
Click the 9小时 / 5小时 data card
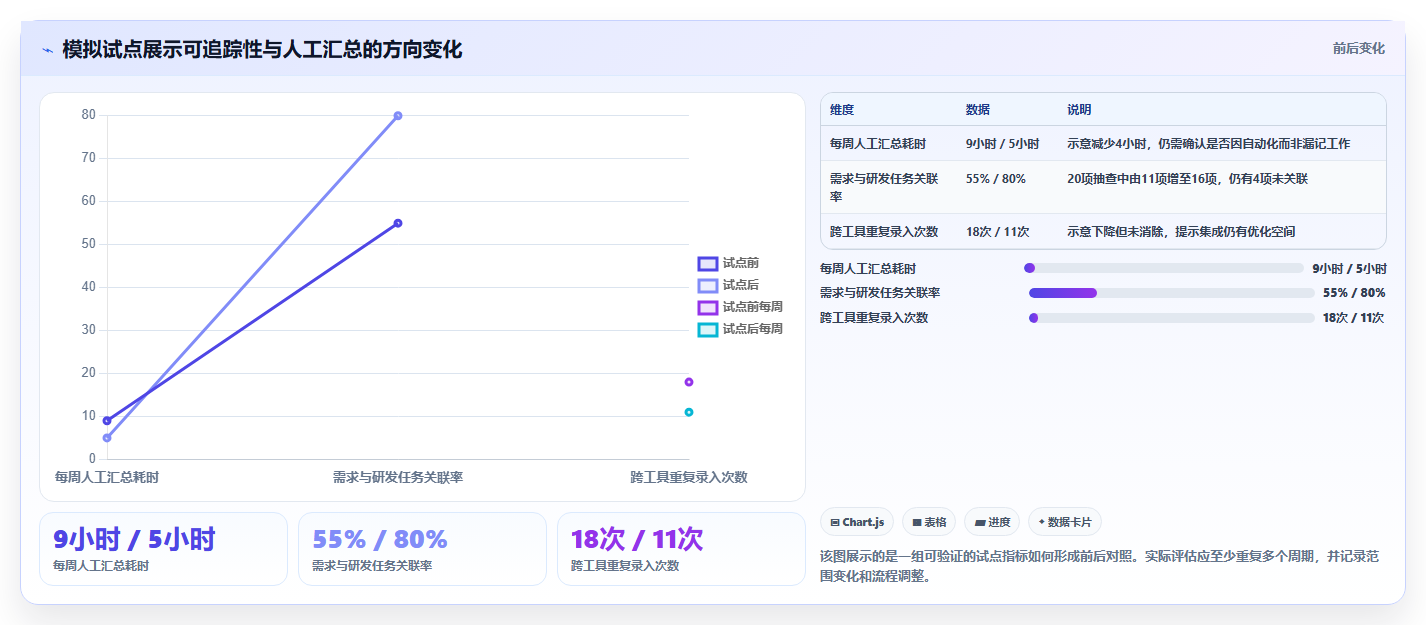click(163, 549)
